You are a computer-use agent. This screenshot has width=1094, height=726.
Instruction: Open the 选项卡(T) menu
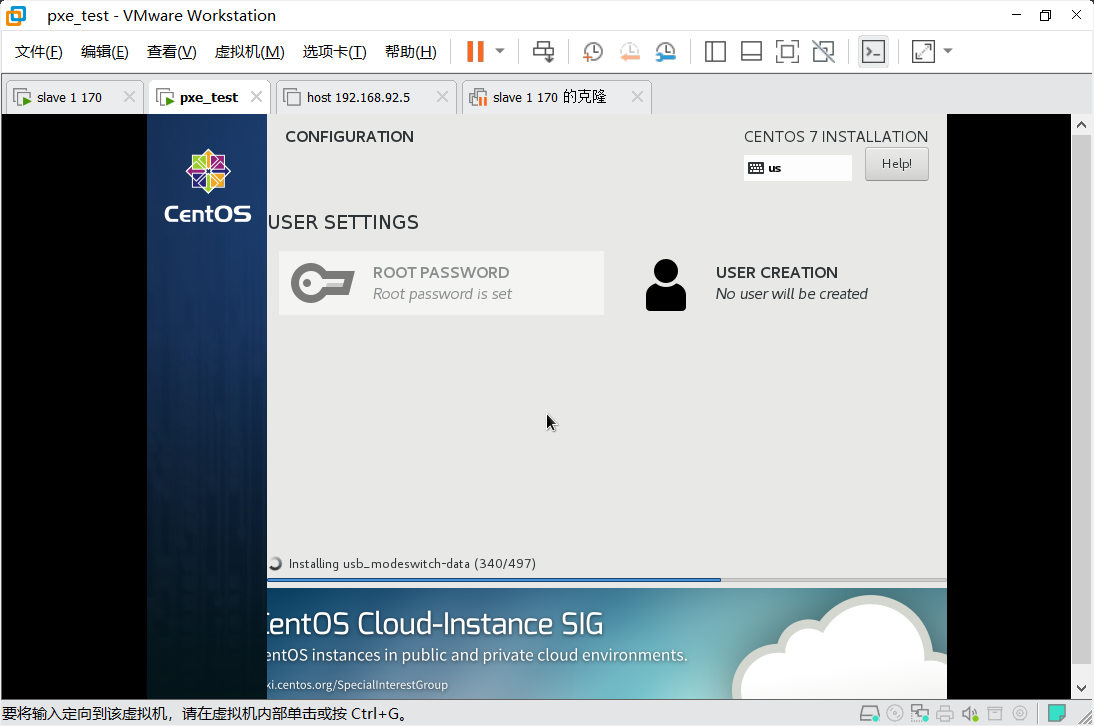point(334,52)
